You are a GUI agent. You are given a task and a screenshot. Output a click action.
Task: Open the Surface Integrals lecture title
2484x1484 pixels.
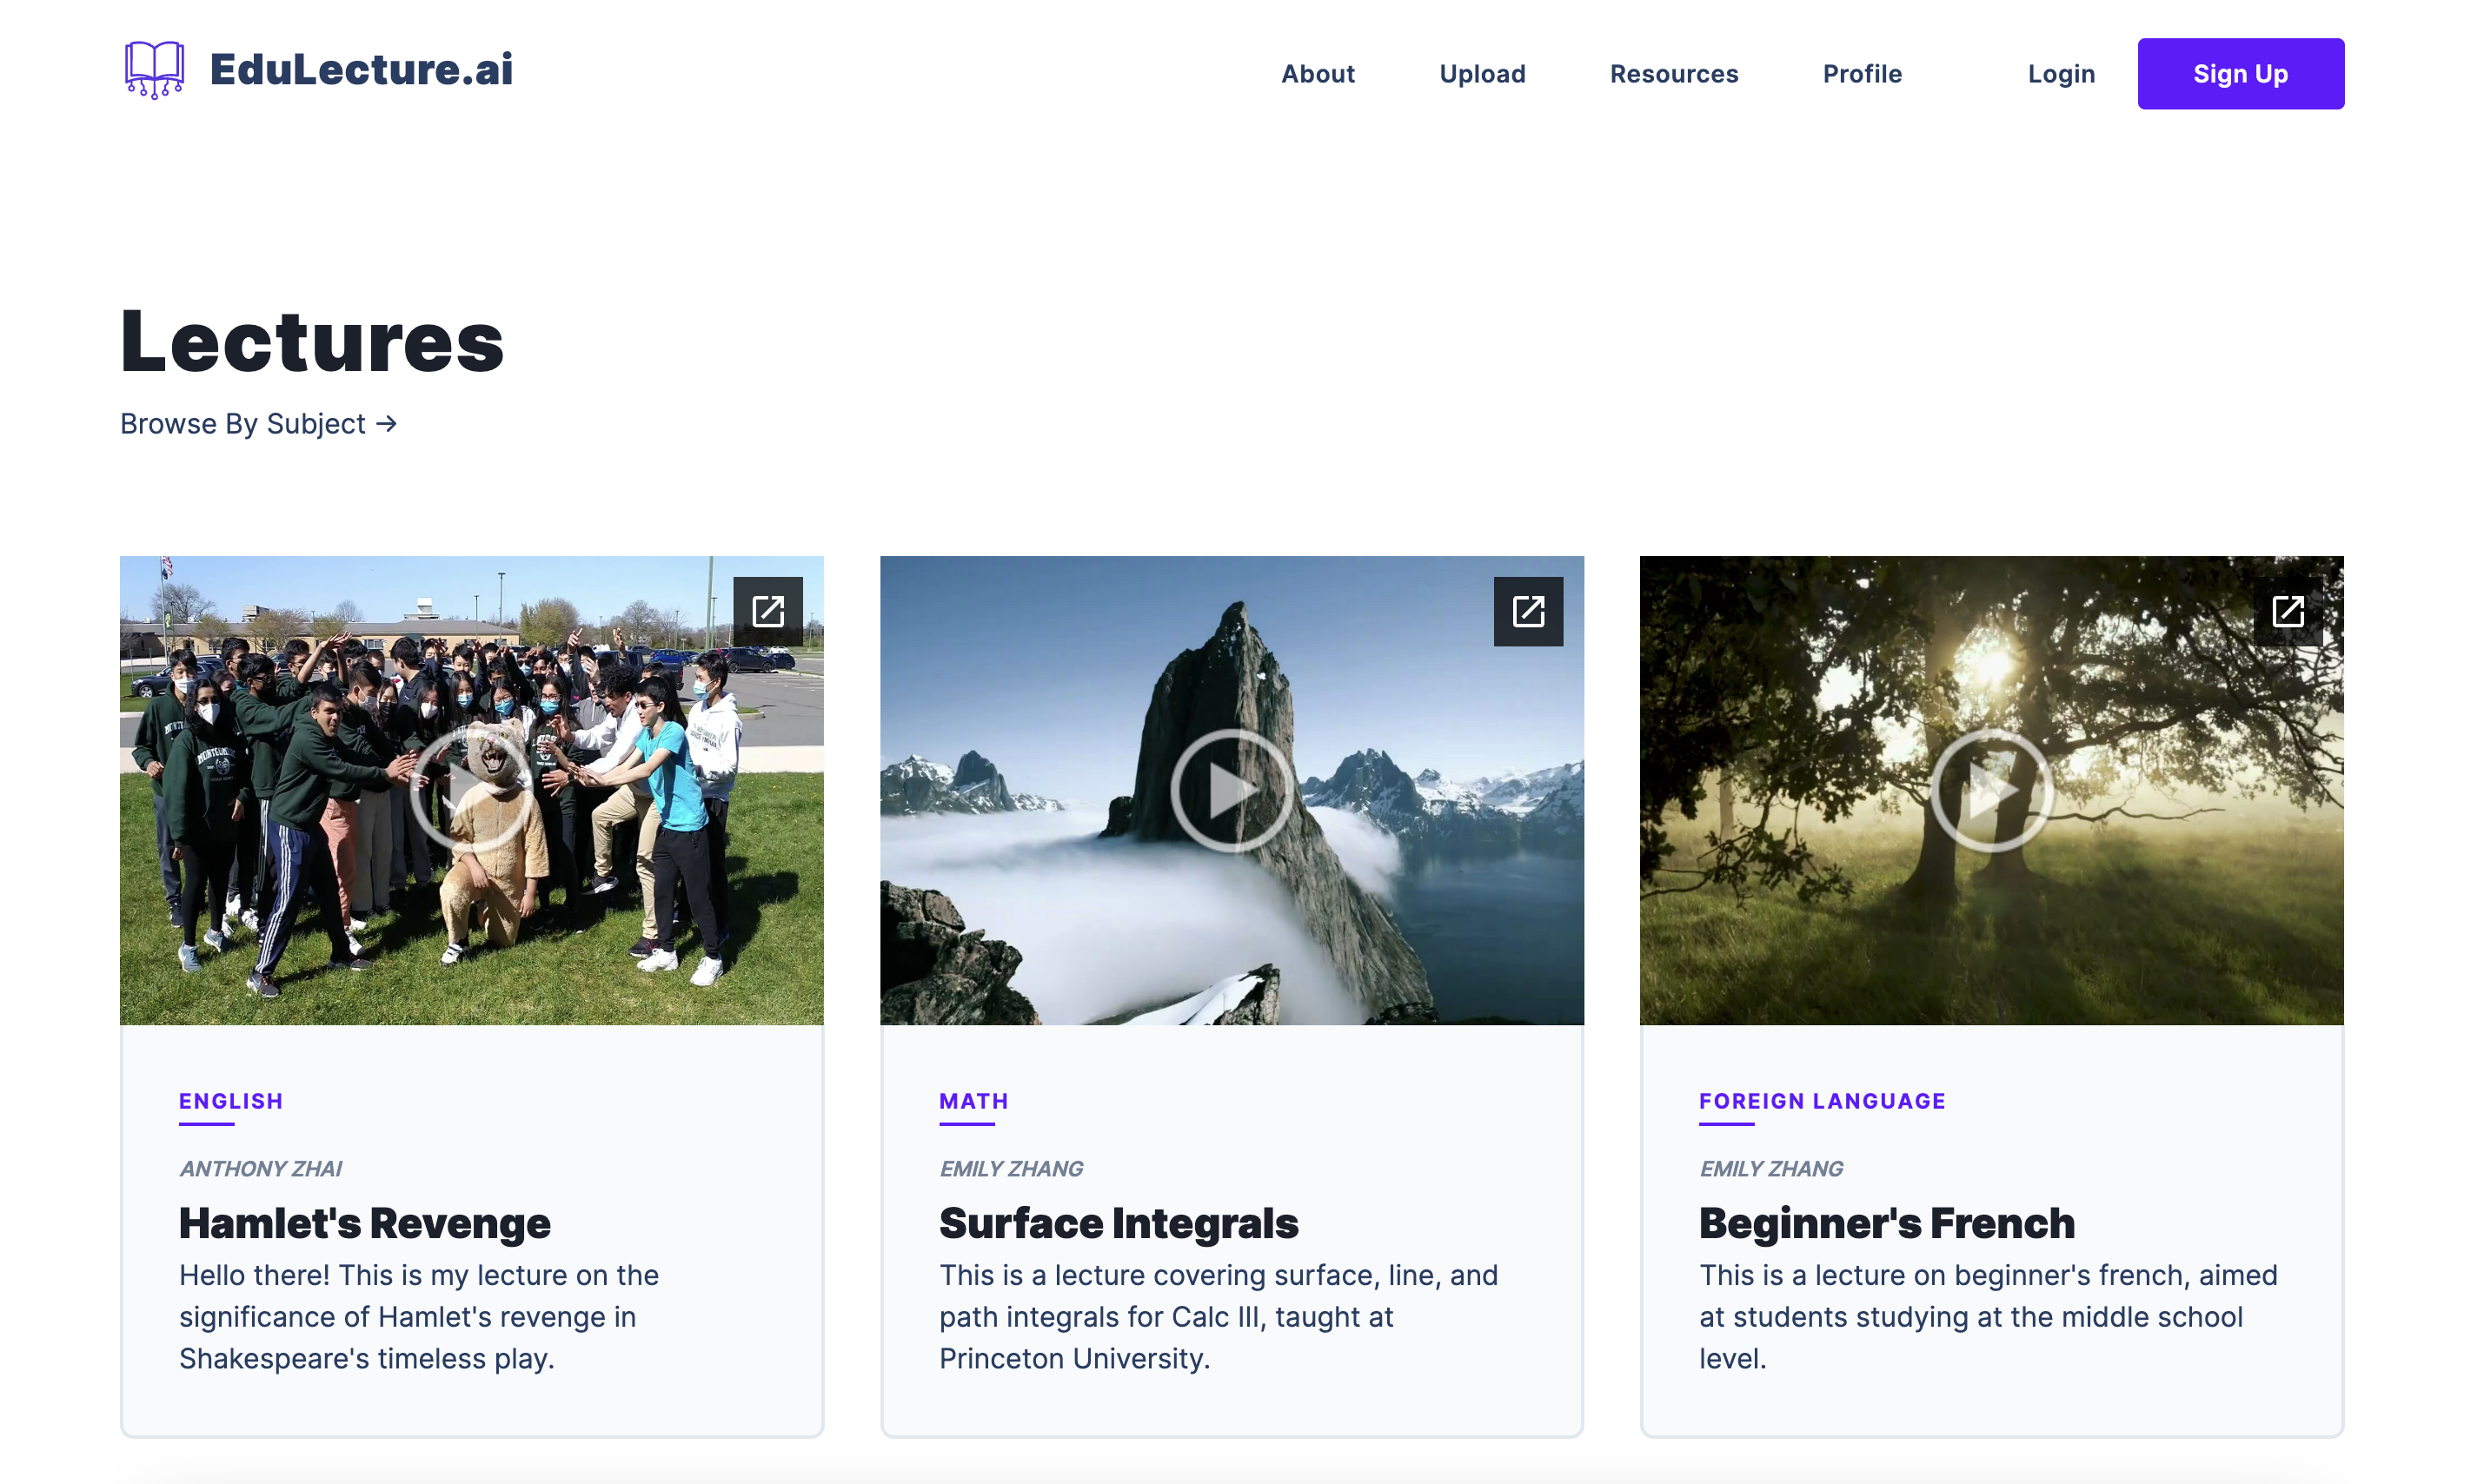click(1118, 1223)
